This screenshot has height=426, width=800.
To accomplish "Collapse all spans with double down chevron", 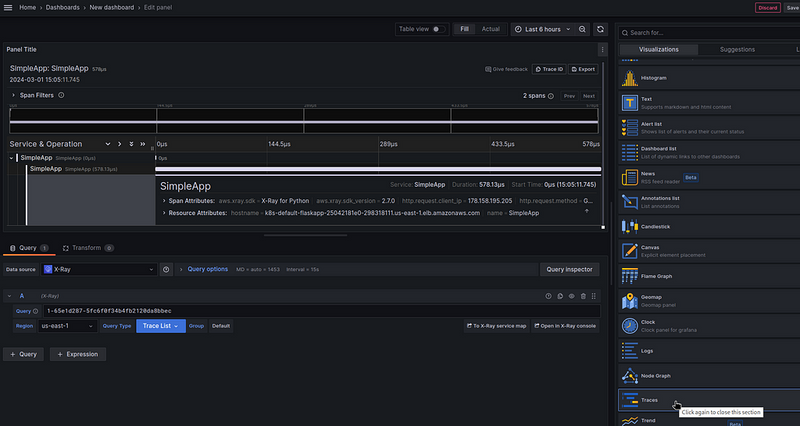I will [x=131, y=144].
